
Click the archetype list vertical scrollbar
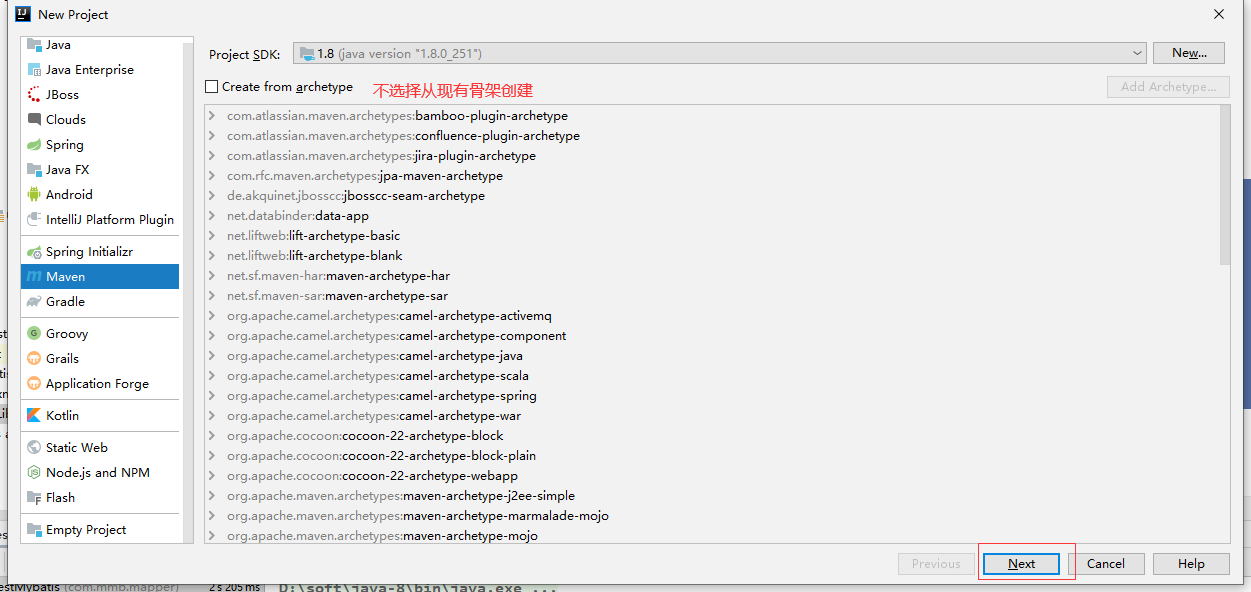pyautogui.click(x=1225, y=185)
